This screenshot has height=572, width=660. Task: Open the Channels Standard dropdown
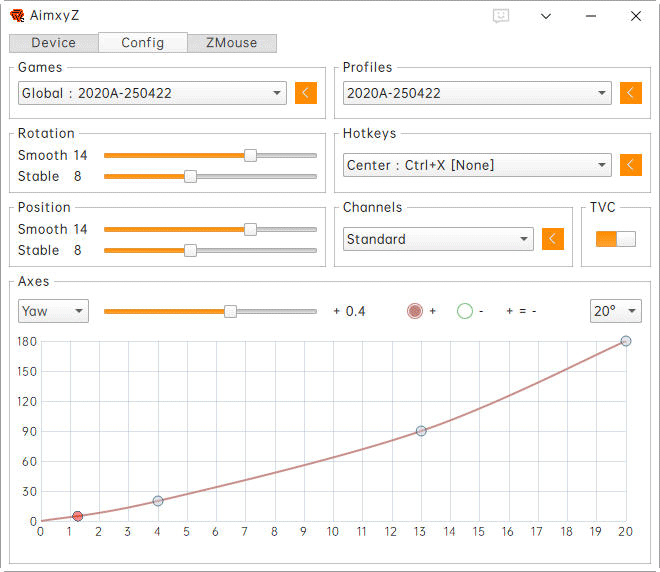click(x=437, y=239)
